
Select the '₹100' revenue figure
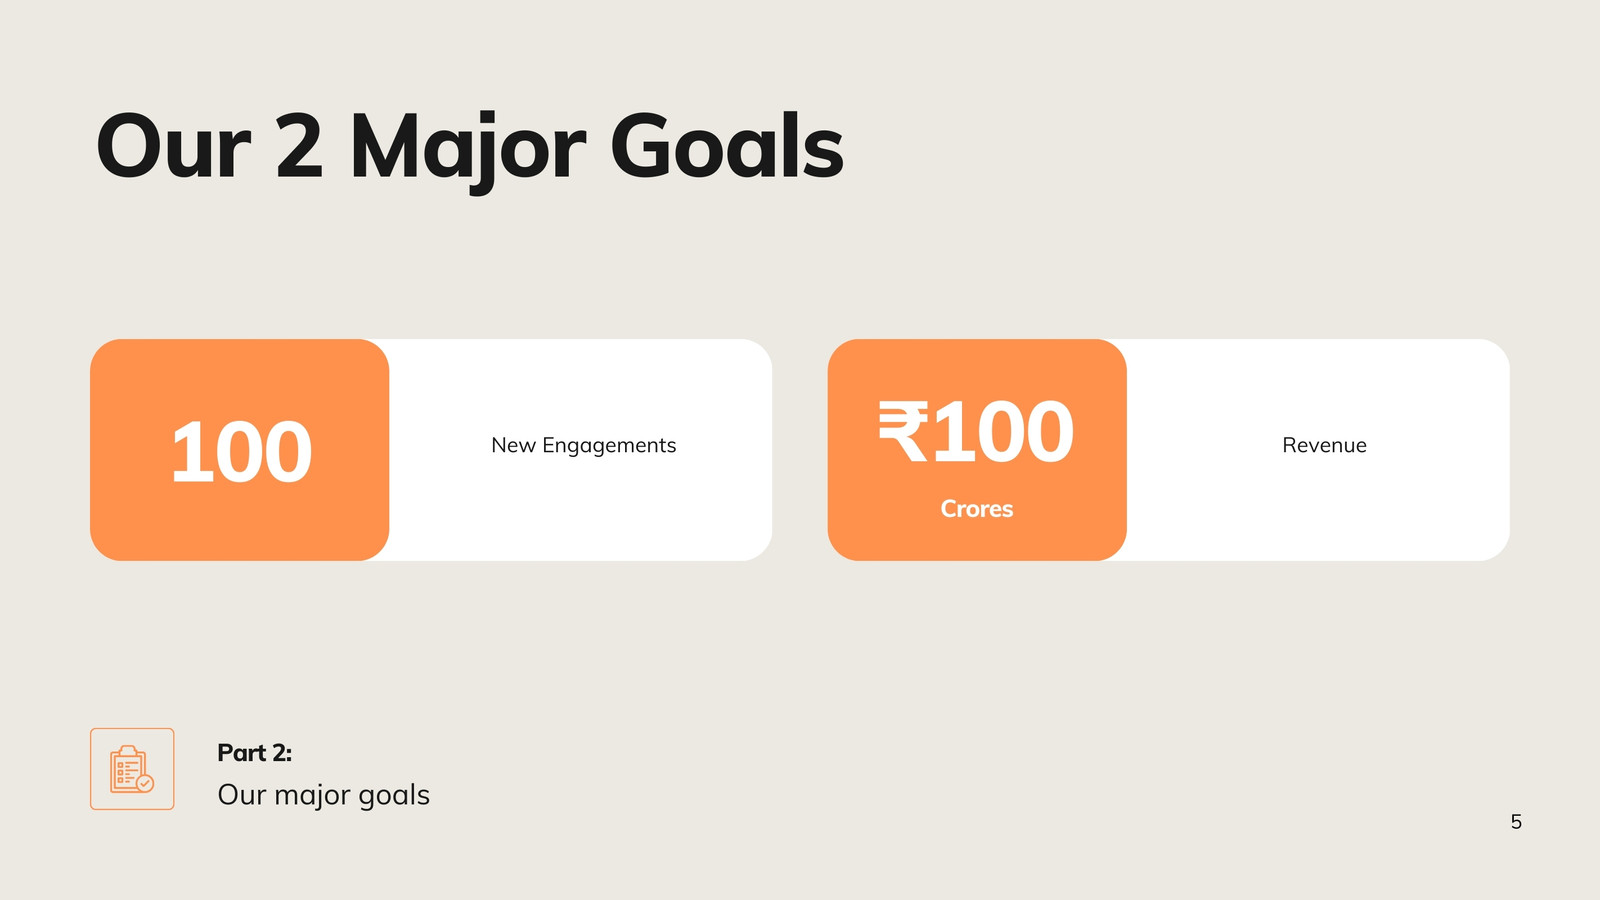[x=976, y=432]
